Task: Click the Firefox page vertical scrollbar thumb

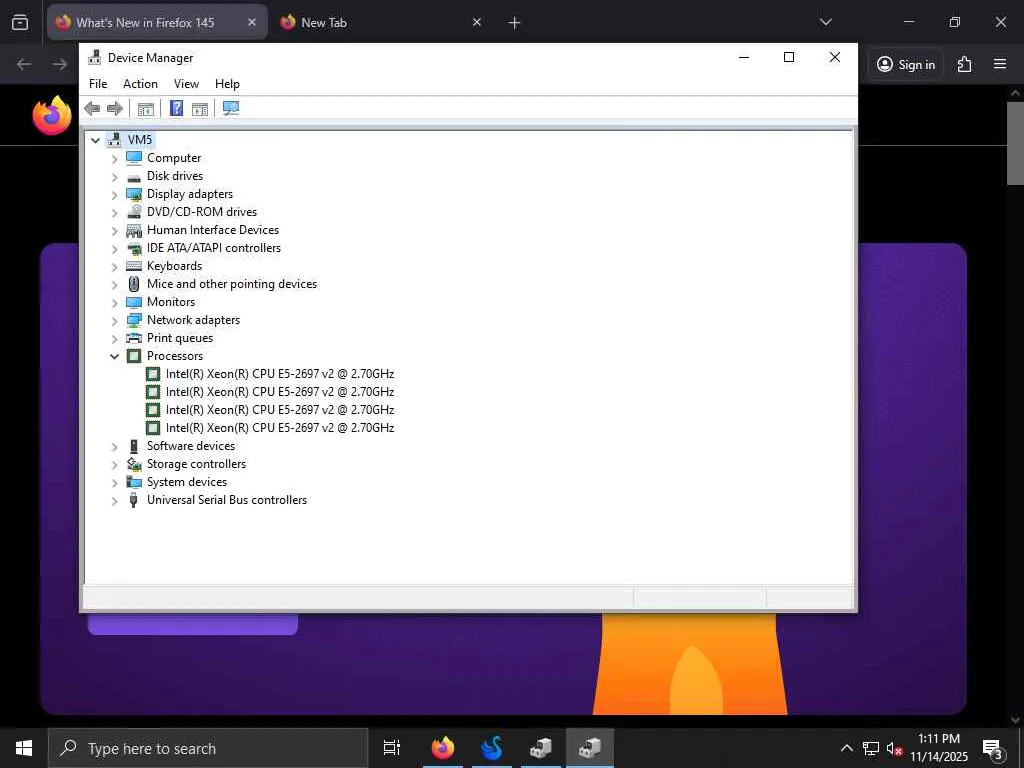Action: [1016, 143]
